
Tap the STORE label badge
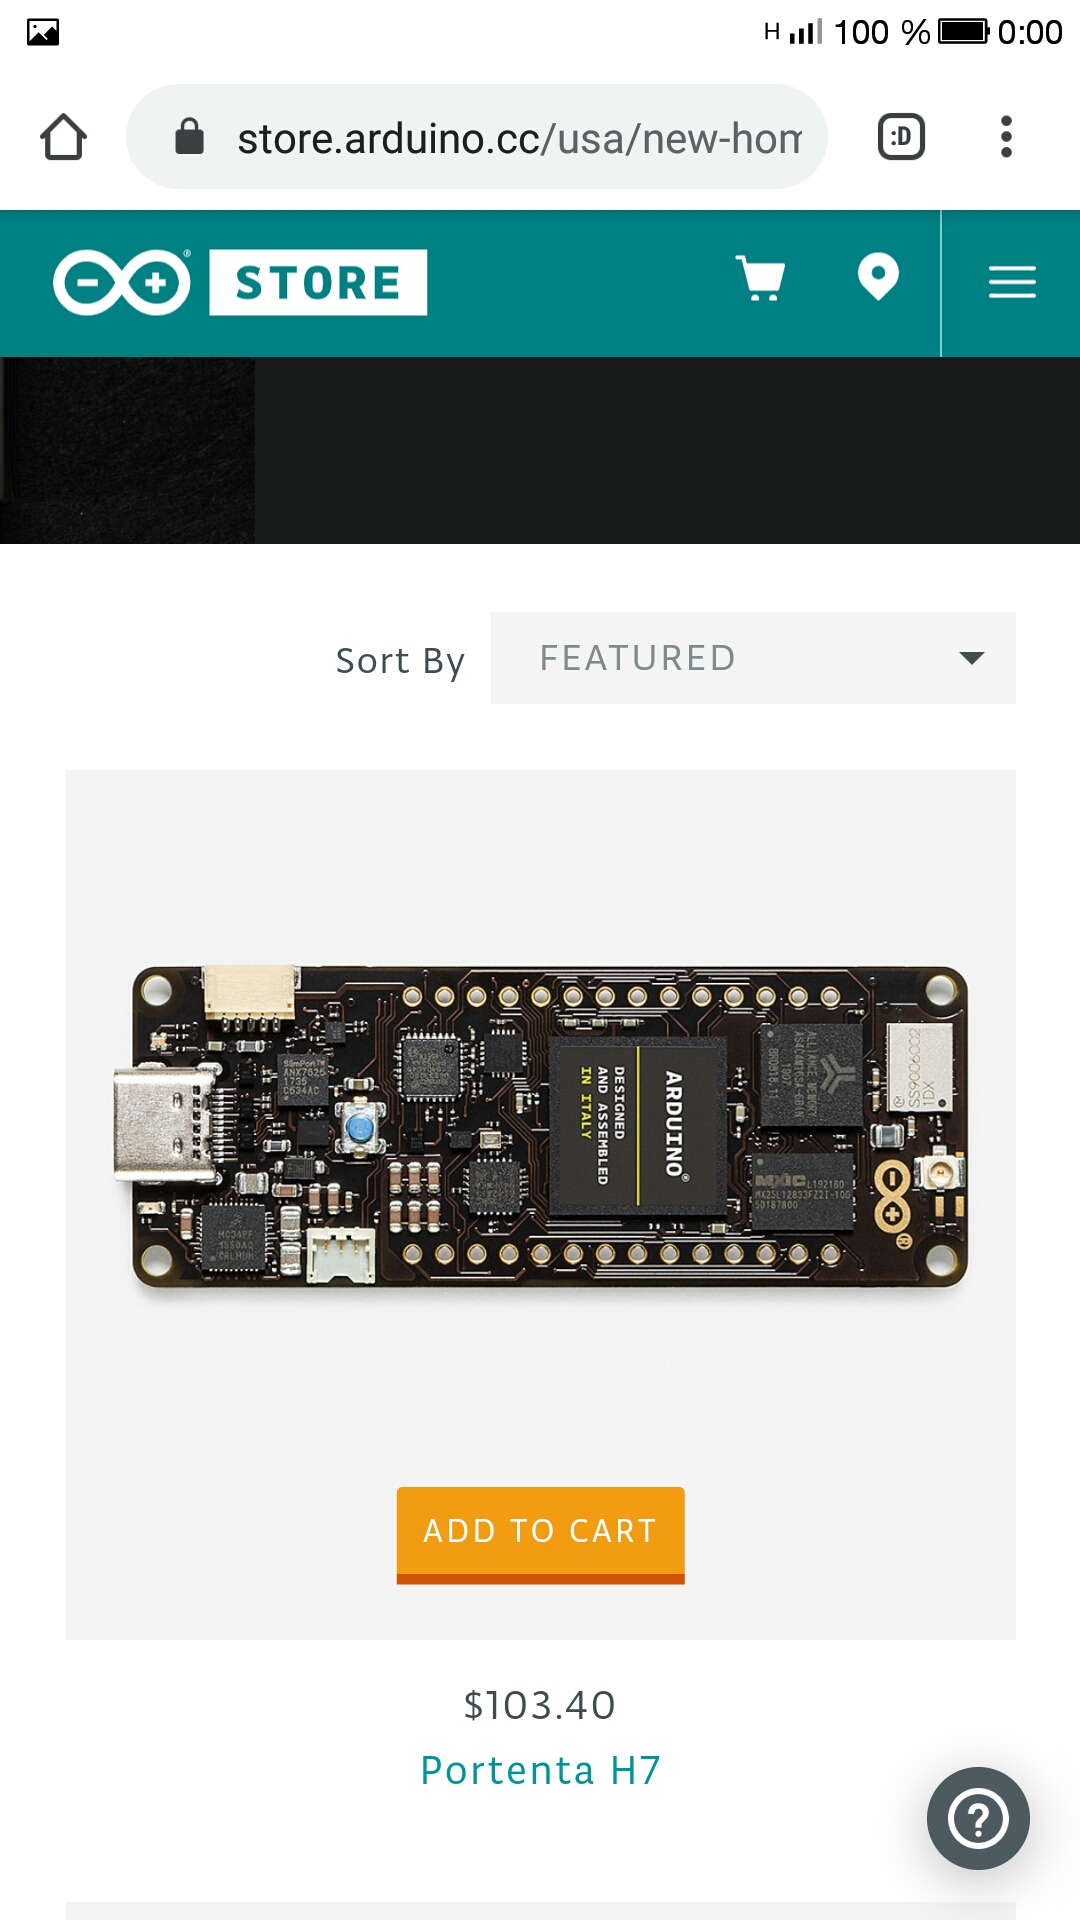[x=318, y=283]
